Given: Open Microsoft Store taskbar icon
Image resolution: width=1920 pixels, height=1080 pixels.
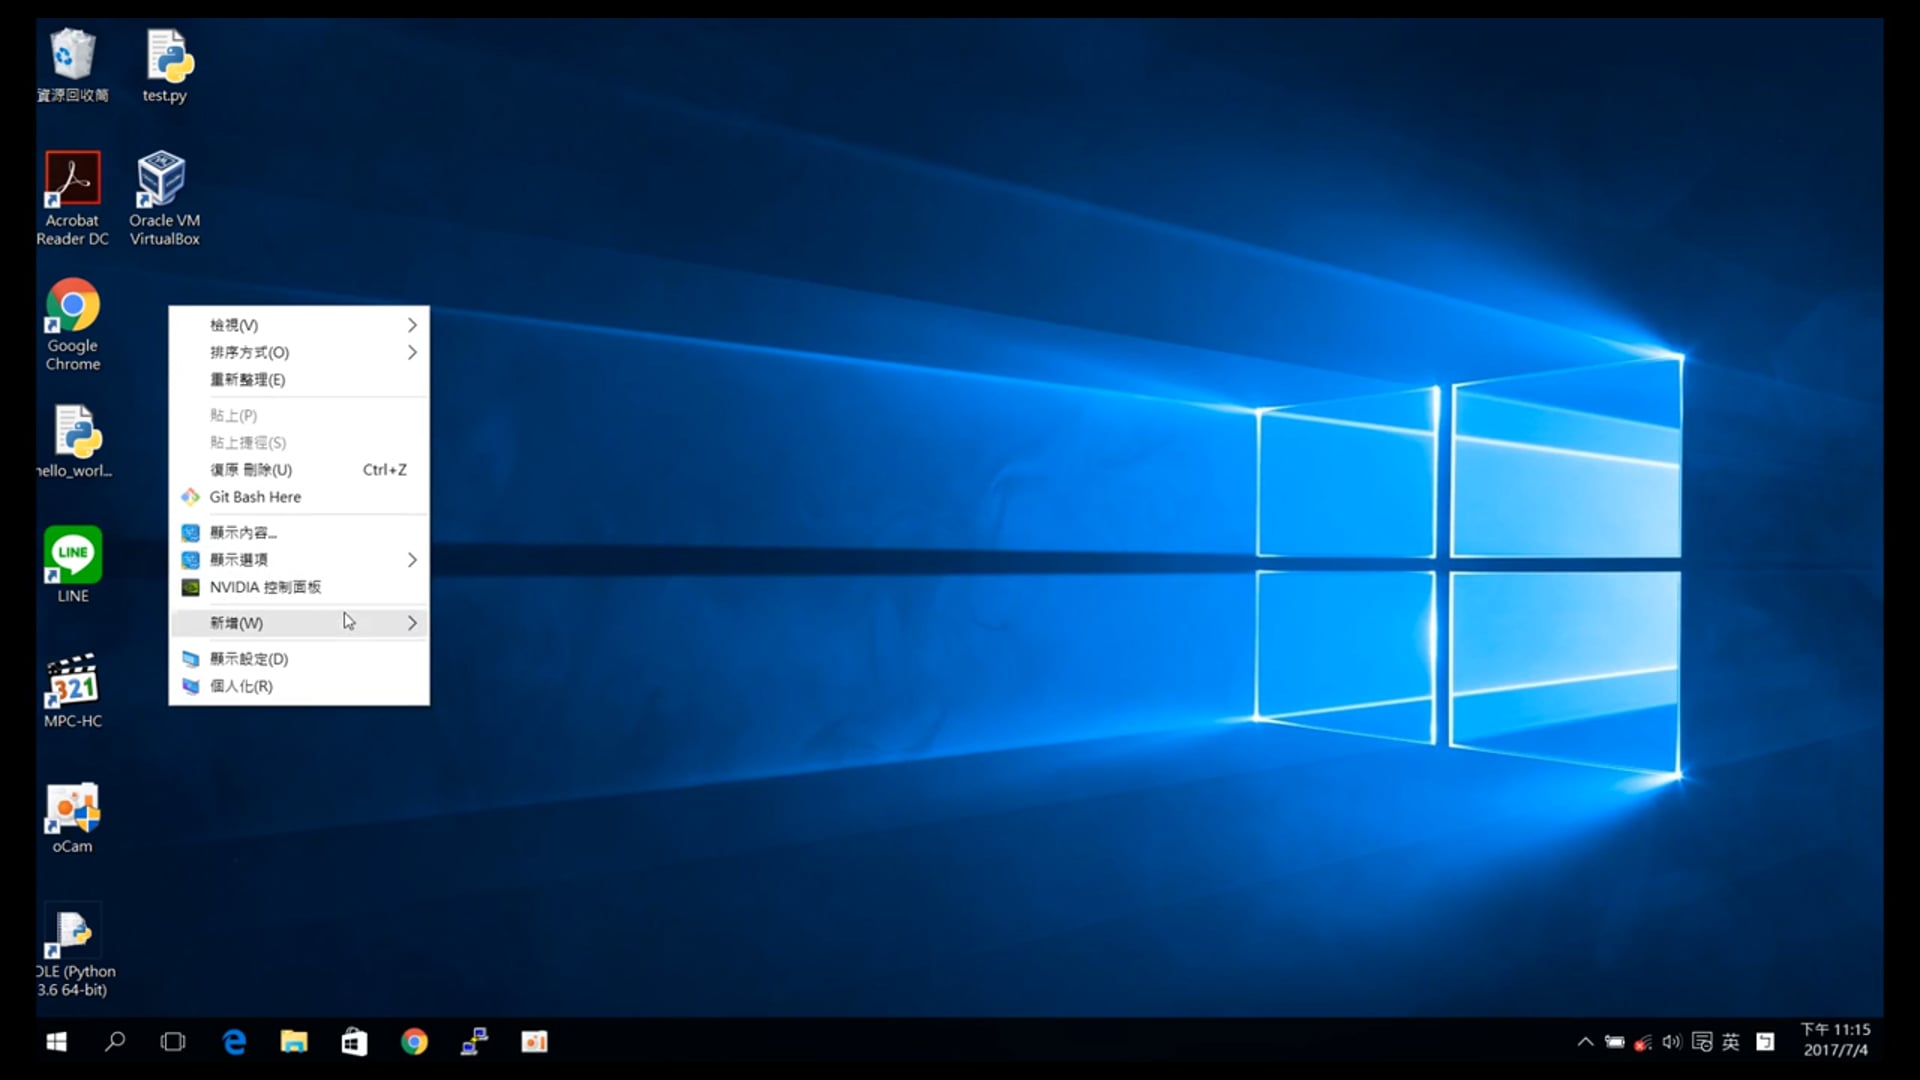Looking at the screenshot, I should 354,1042.
